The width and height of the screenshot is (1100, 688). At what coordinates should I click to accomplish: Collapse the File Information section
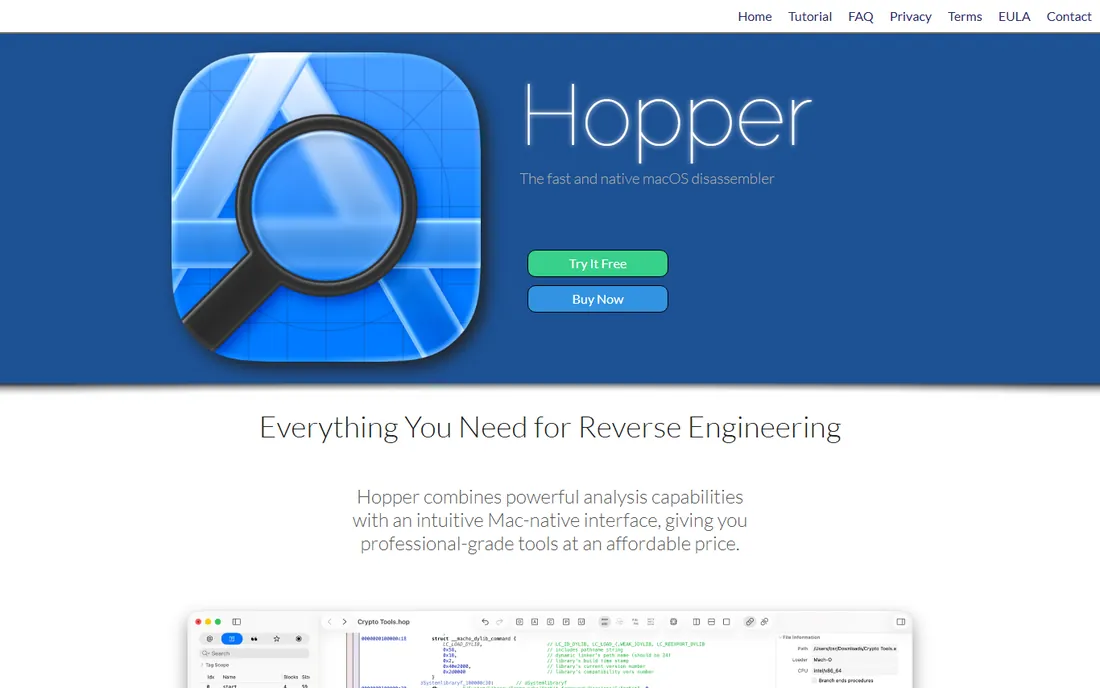click(780, 638)
